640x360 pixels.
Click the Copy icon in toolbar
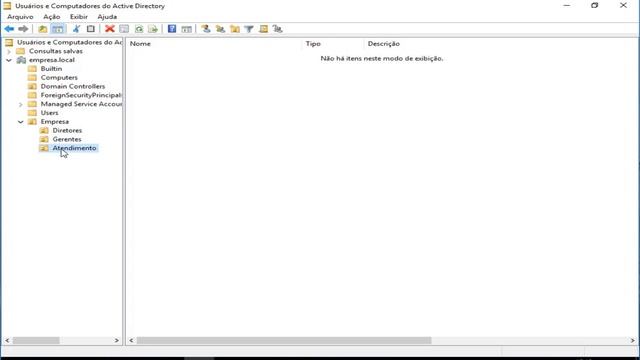91,29
